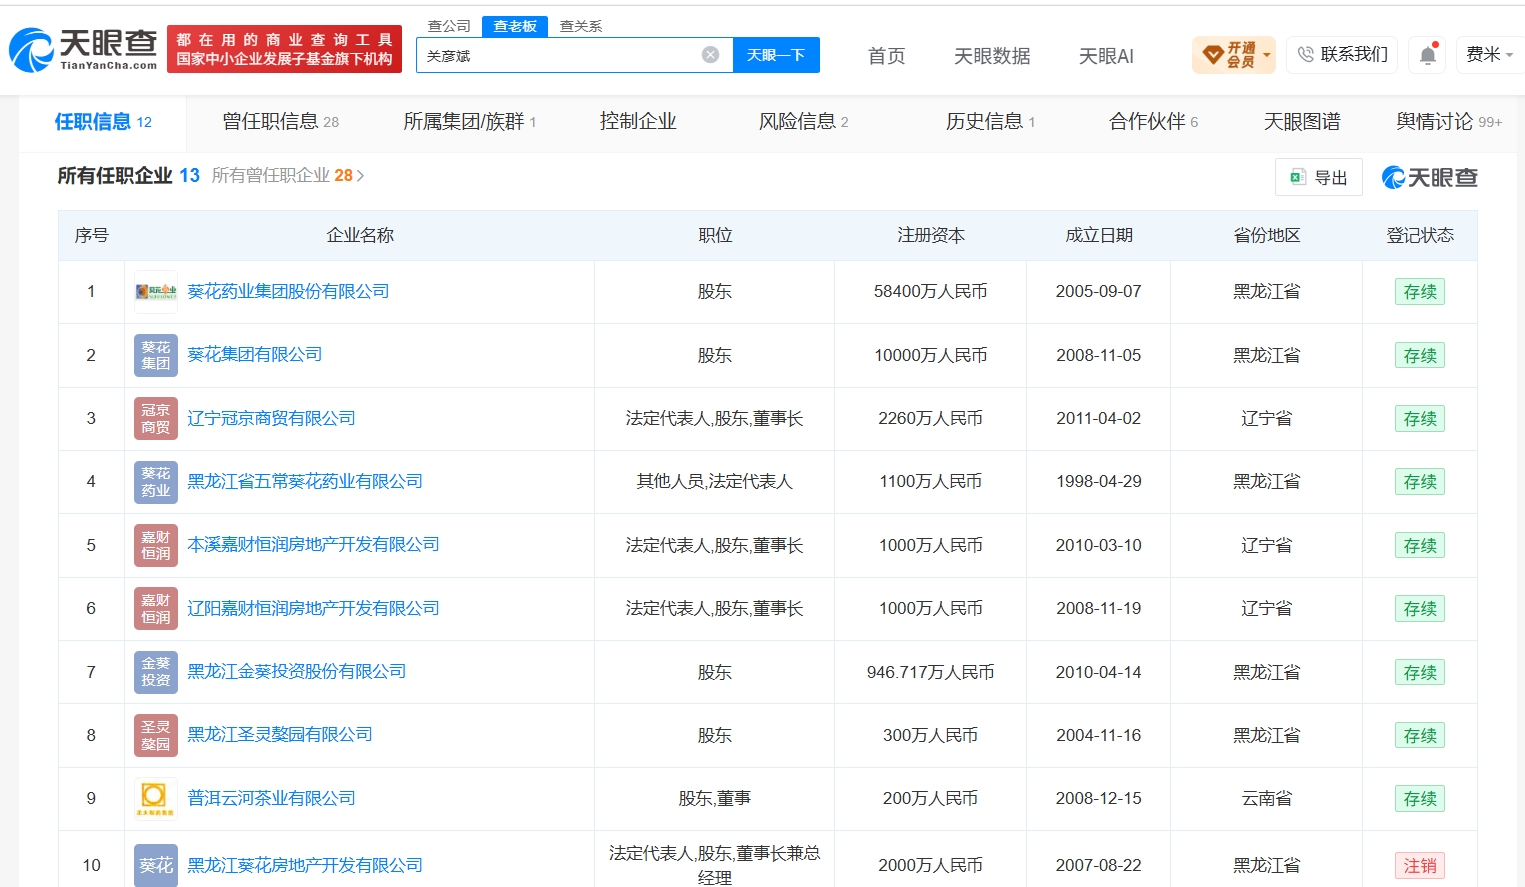Open the 曾任职信息 28 tab
1525x887 pixels.
[281, 122]
